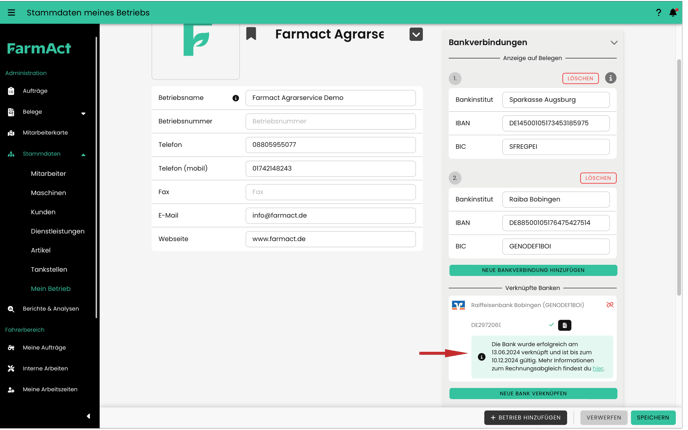The image size is (688, 430).
Task: Click Neue Bankverbindung hinzufügen button
Action: [x=533, y=270]
